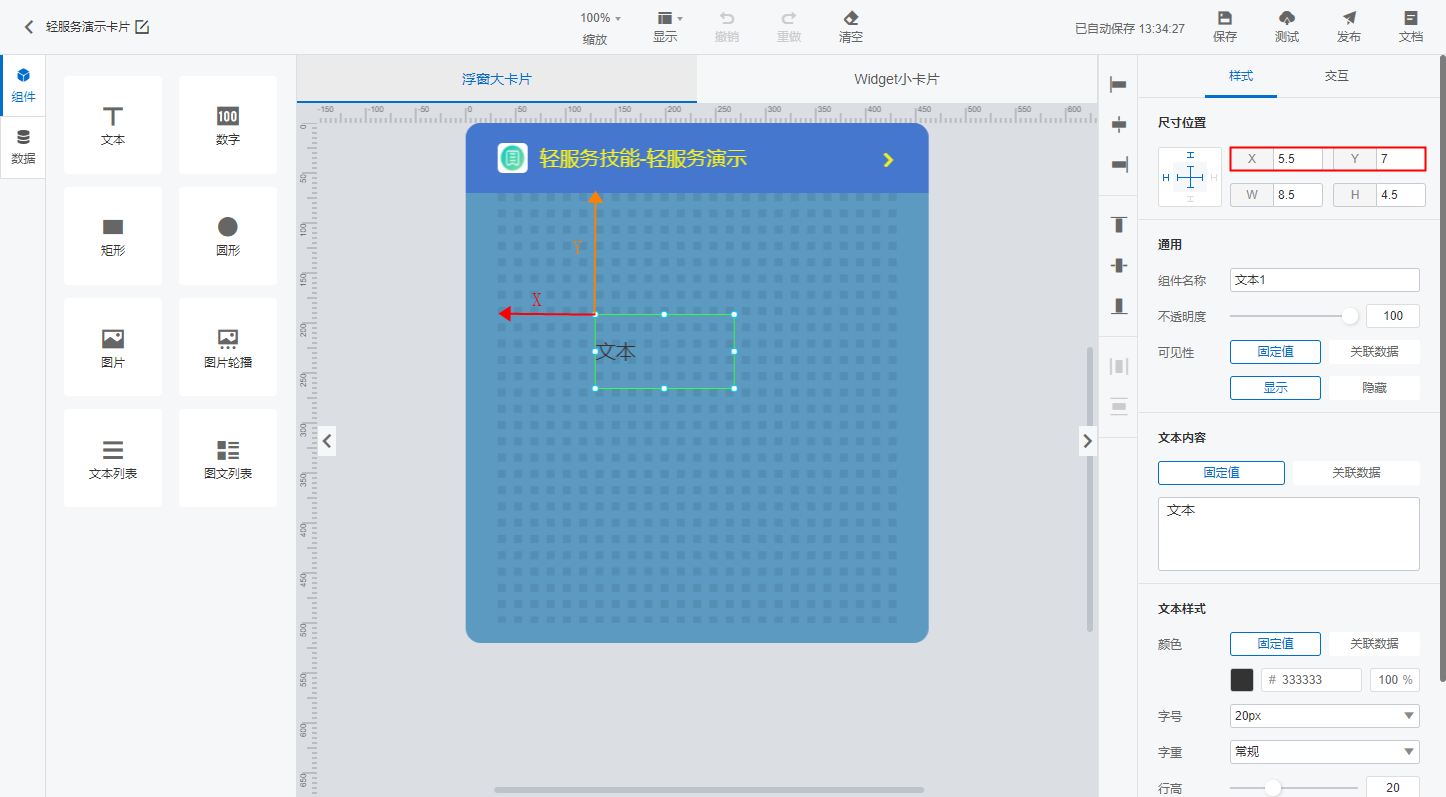The height and width of the screenshot is (797, 1446).
Task: Go back using the top-left arrow
Action: 29,27
